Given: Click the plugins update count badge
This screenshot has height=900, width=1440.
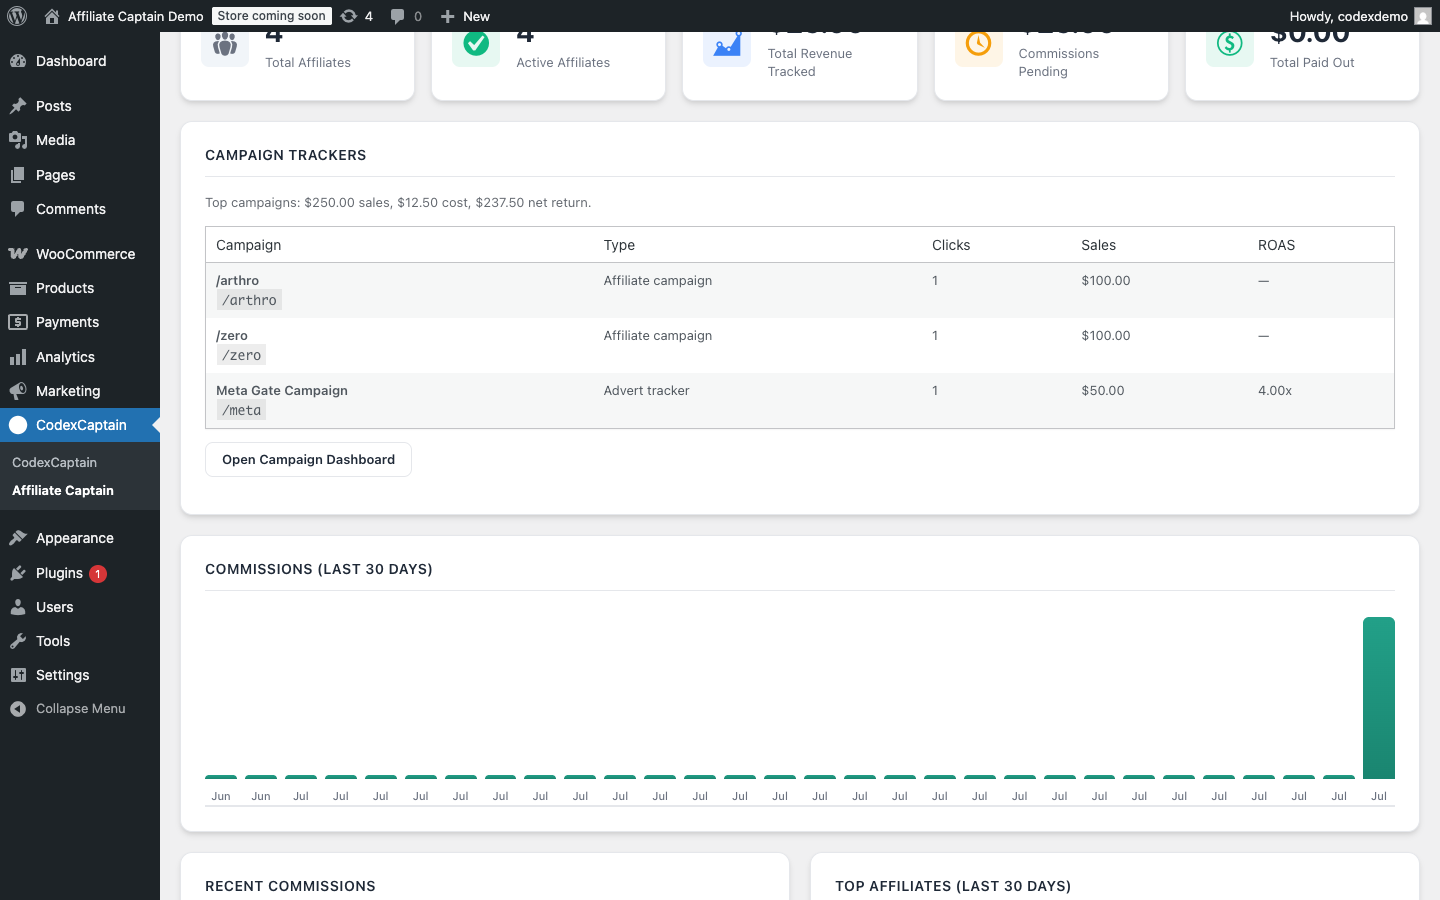Looking at the screenshot, I should tap(98, 574).
